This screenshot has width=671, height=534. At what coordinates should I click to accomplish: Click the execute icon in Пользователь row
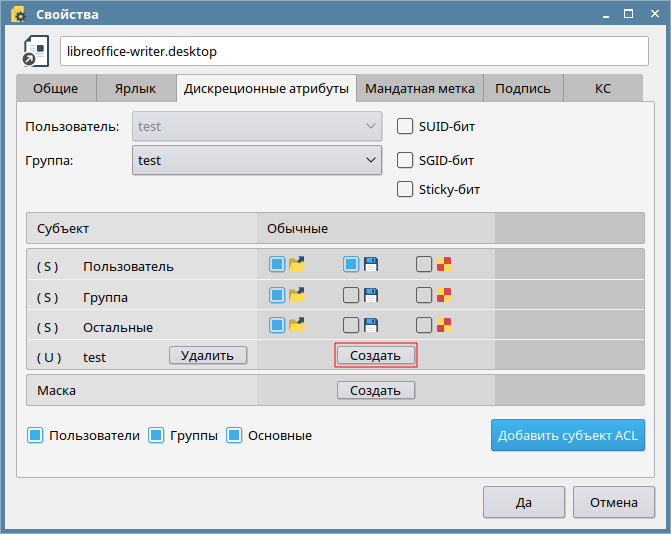point(444,265)
